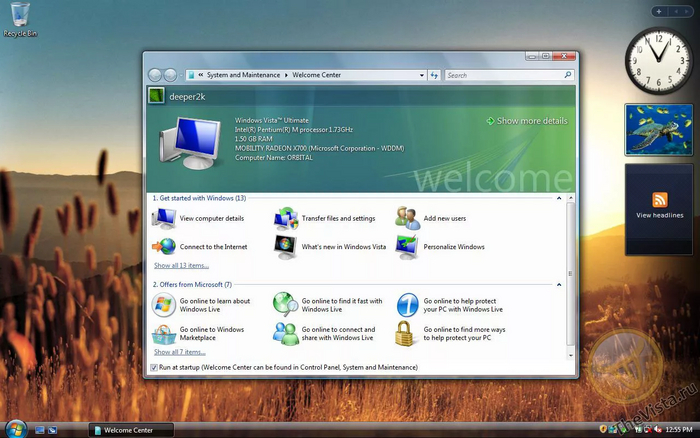Click the learn about Windows Live logo icon
This screenshot has width=700, height=438.
point(164,305)
